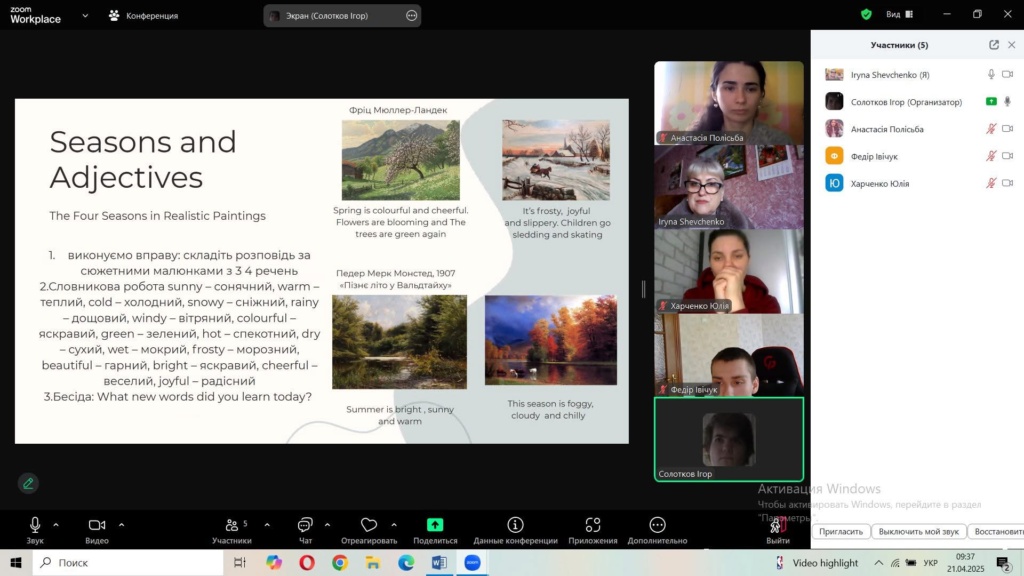Open the Windows notification center
The height and width of the screenshot is (576, 1024).
click(x=1004, y=563)
